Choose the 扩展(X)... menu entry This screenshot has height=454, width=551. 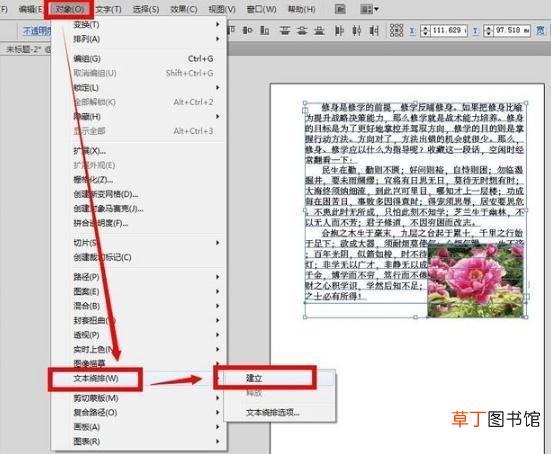pyautogui.click(x=139, y=151)
